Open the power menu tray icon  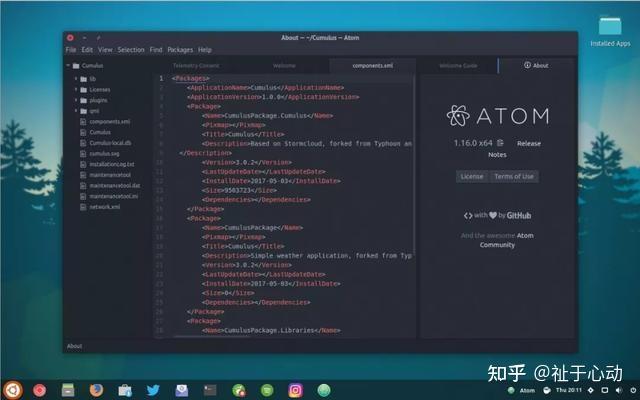[633, 390]
